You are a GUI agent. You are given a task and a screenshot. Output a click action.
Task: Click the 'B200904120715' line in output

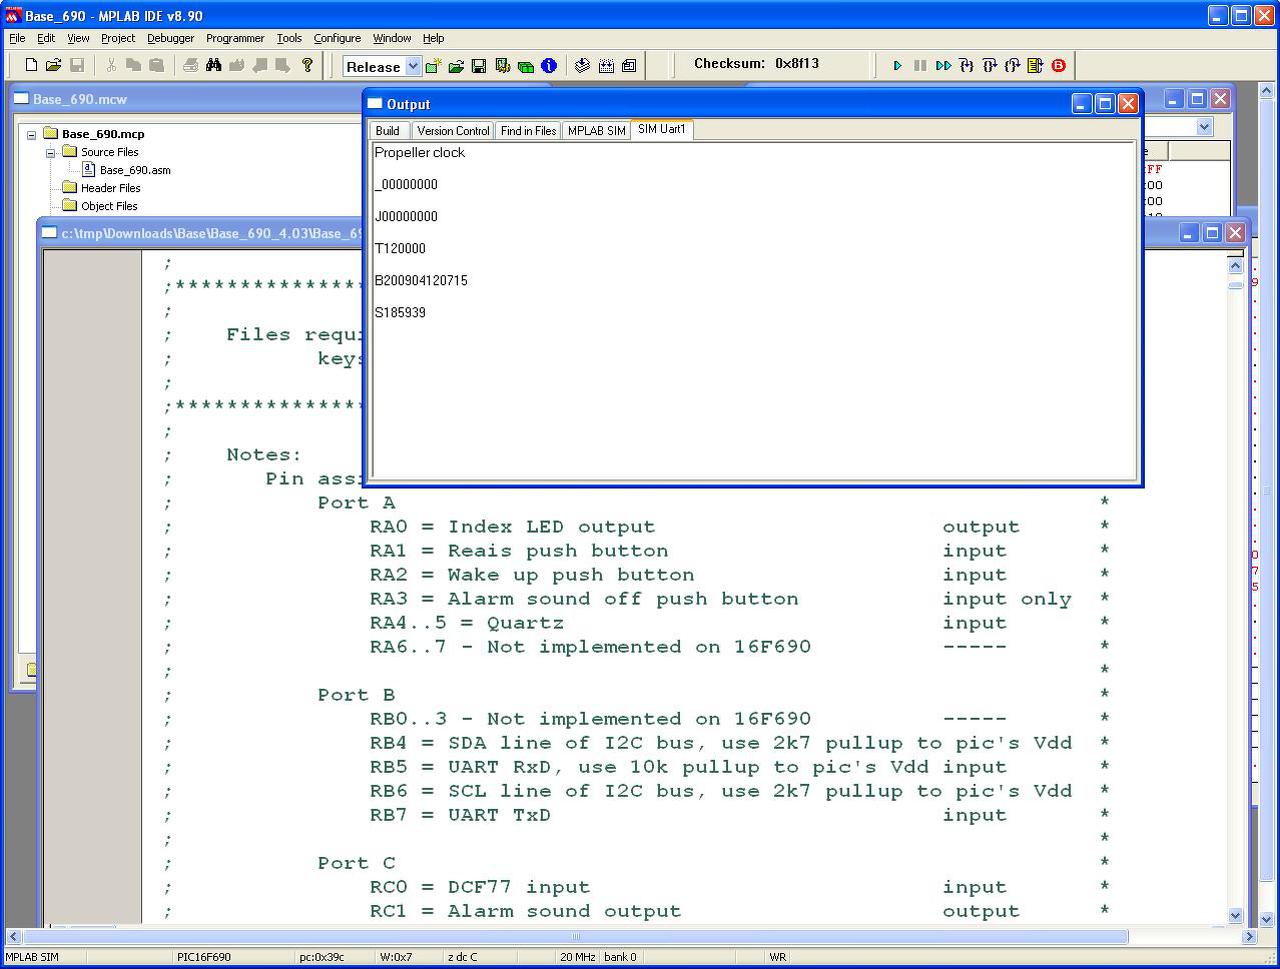coord(421,281)
